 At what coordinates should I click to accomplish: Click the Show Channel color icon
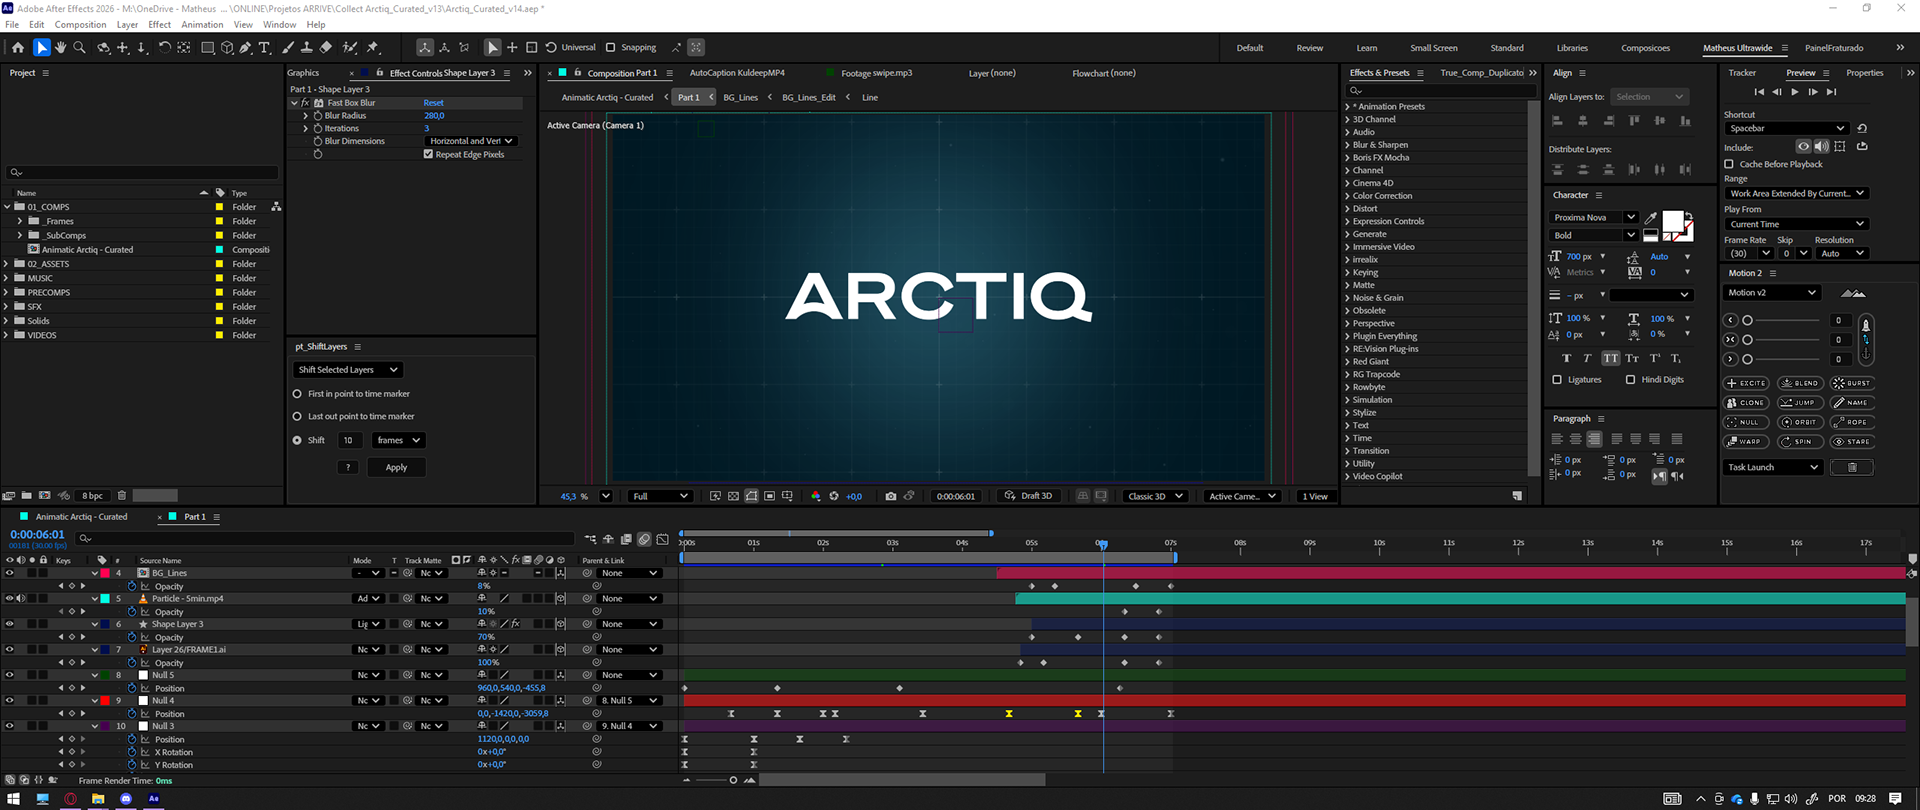tap(815, 496)
